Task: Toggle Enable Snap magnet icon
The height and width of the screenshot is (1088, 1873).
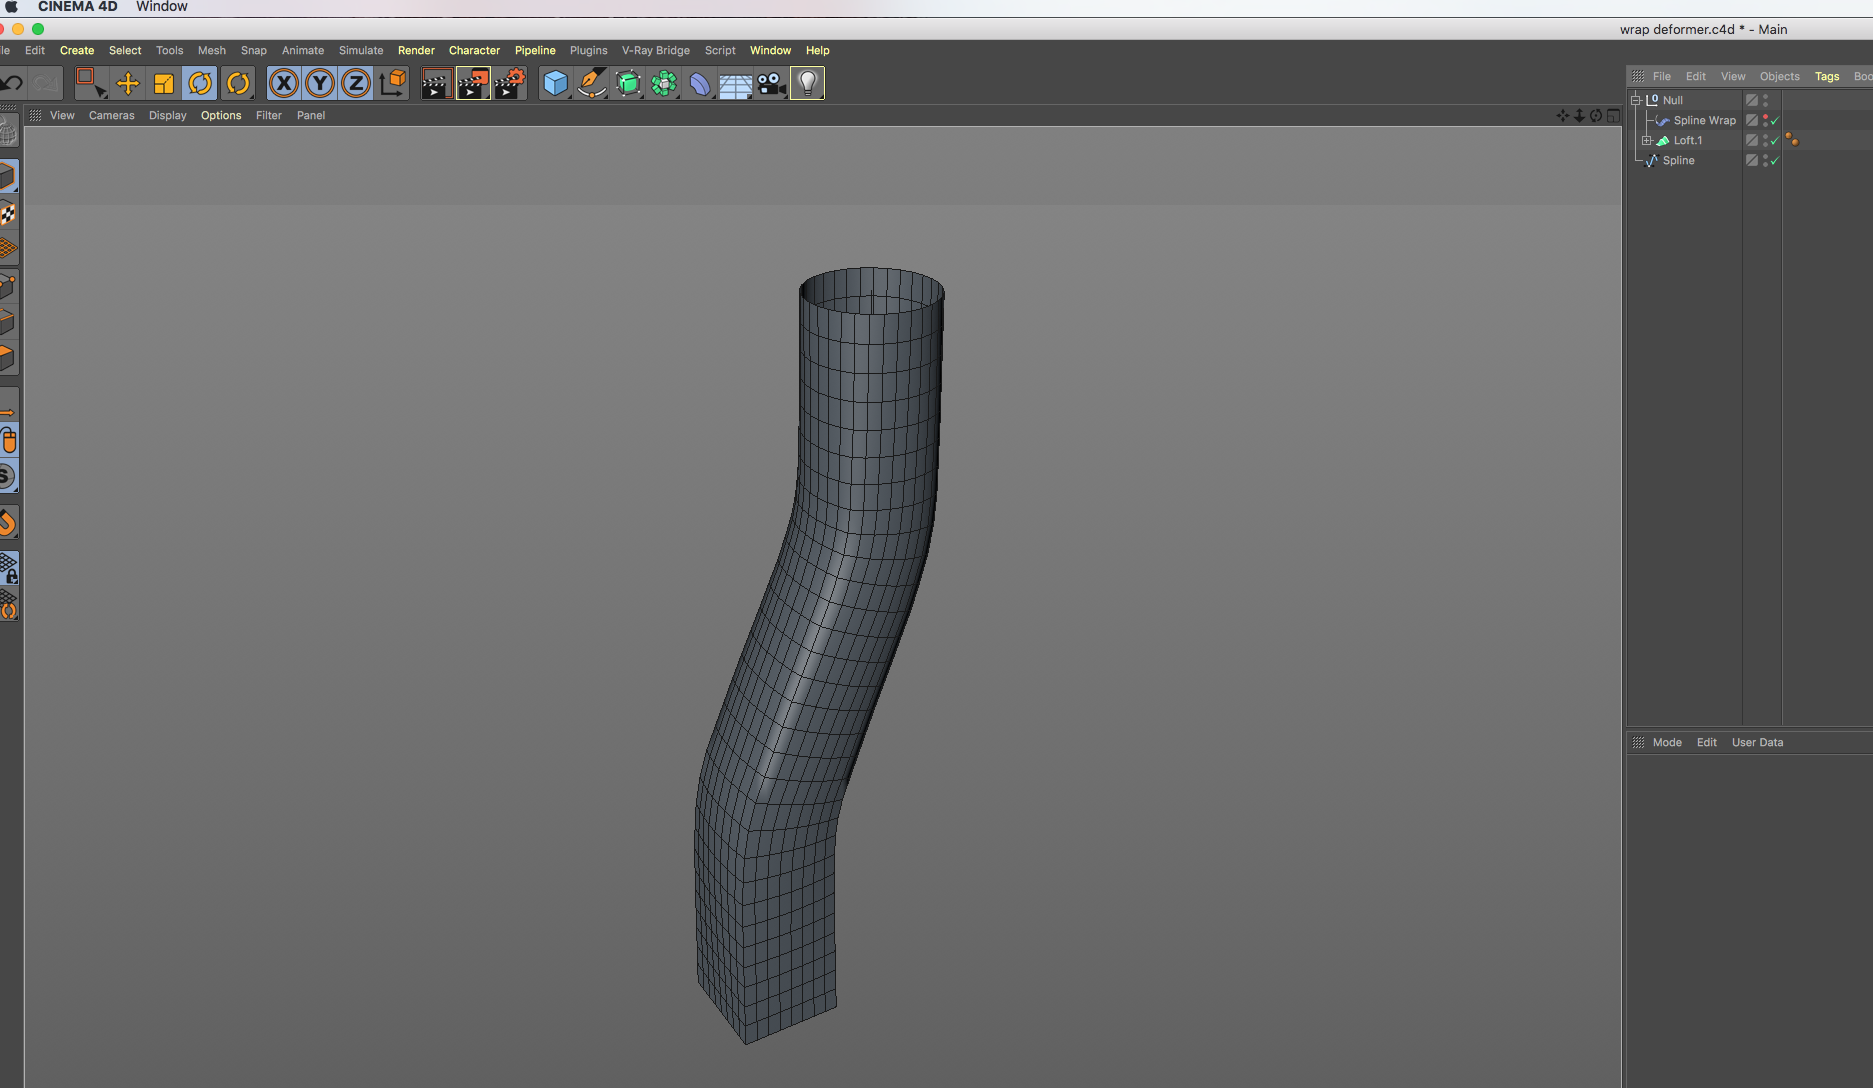Action: 8,523
